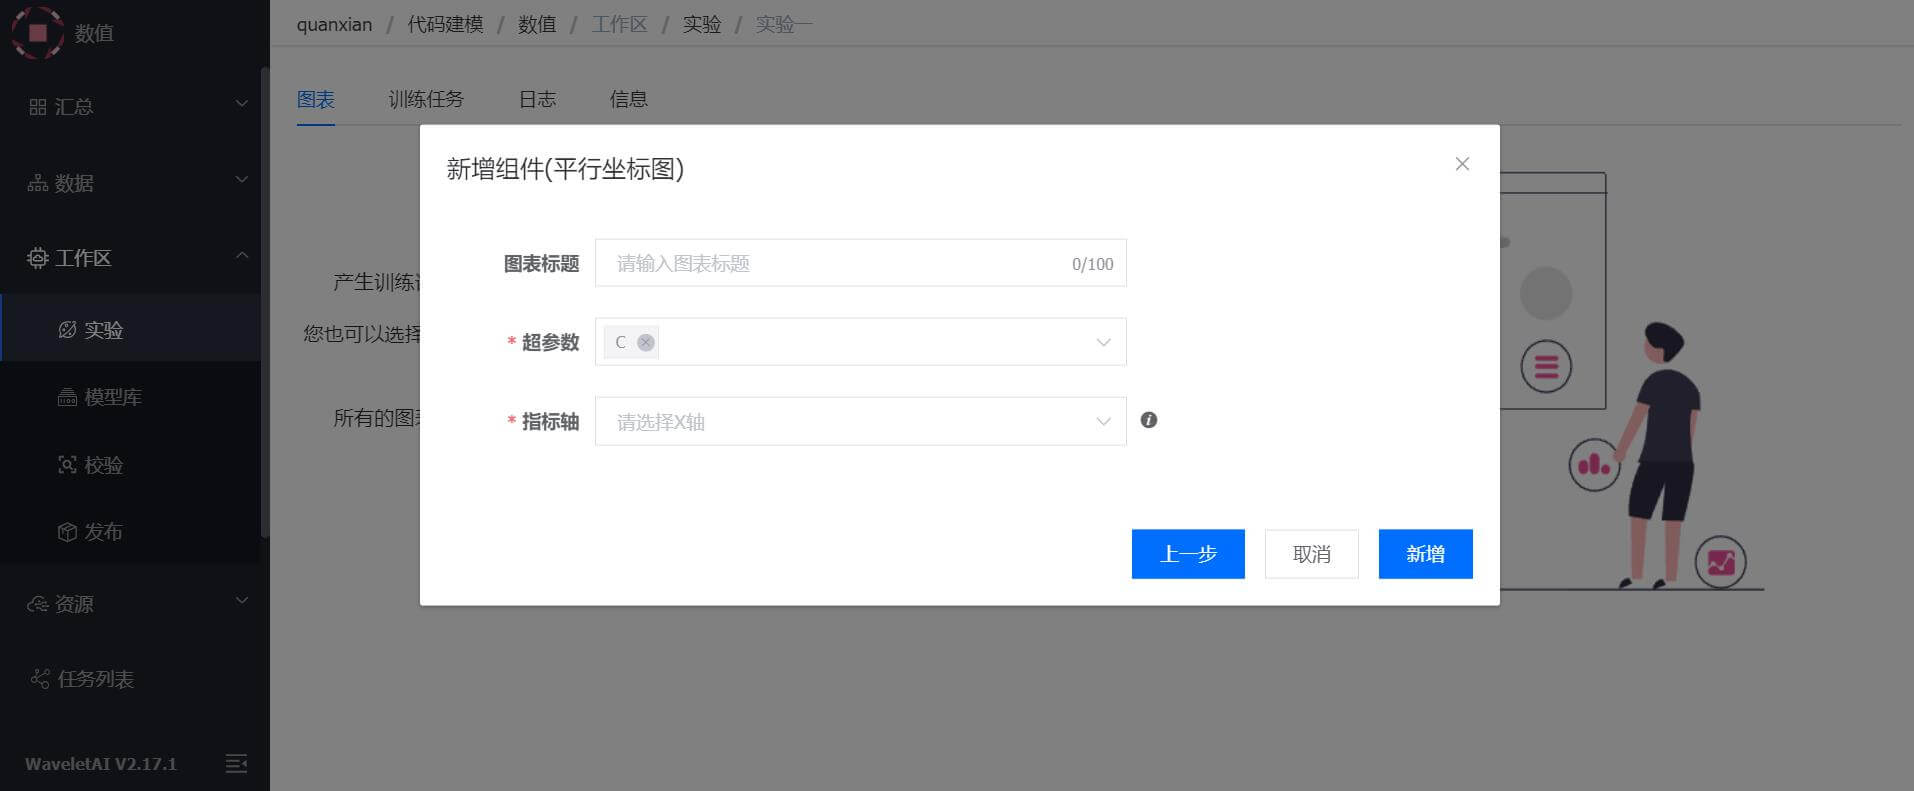1914x791 pixels.
Task: Click the 校验 scan icon in sidebar
Action: (67, 465)
